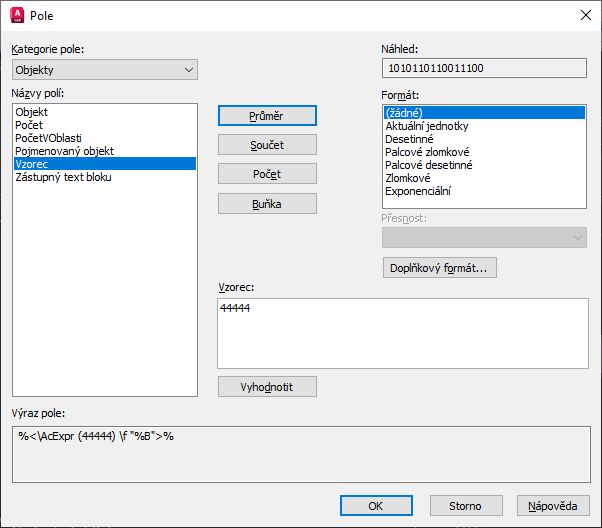Screen dimensions: 602x528
Task: Select Počet in field names list
Action: [x=31, y=126]
